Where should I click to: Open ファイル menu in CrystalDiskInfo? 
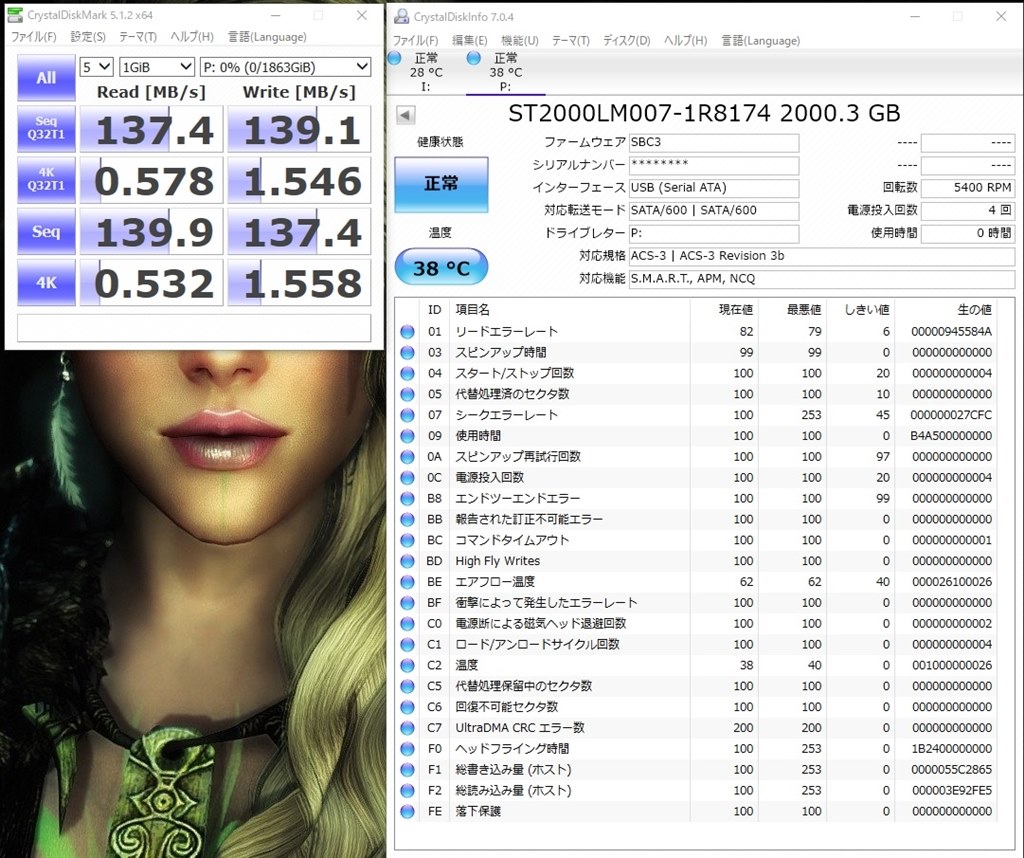tap(416, 40)
